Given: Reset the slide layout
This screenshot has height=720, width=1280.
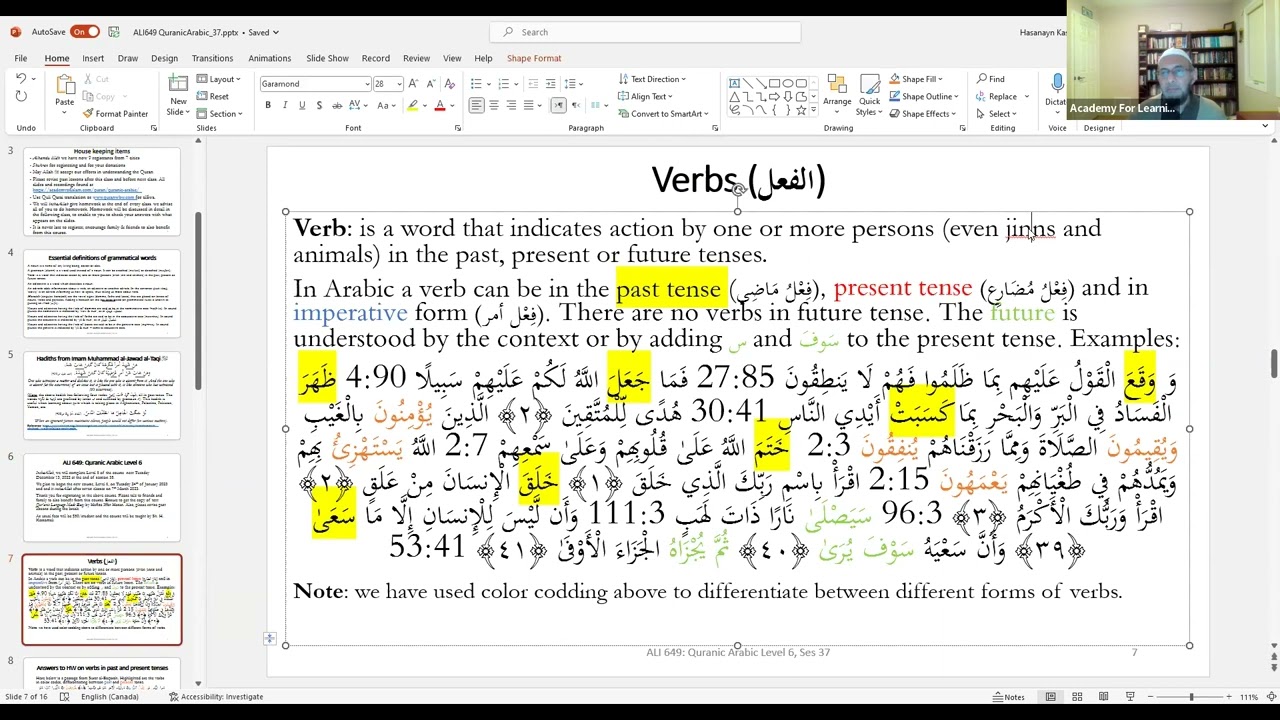Looking at the screenshot, I should coord(213,96).
